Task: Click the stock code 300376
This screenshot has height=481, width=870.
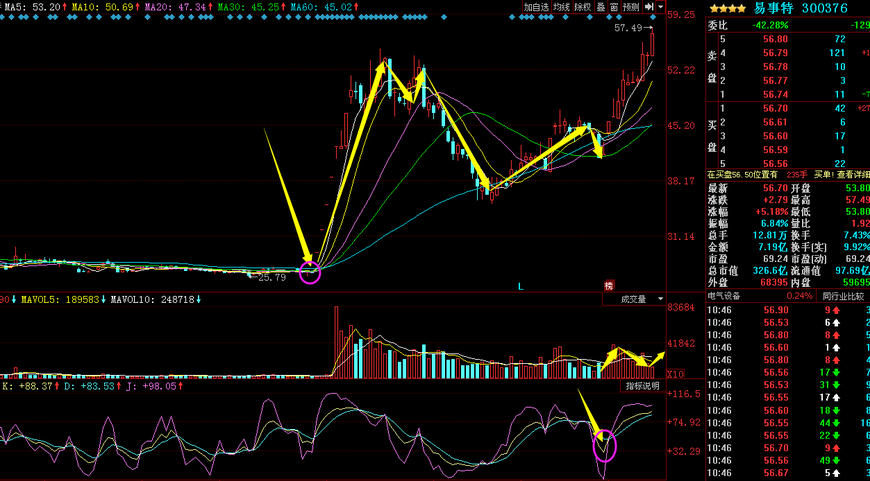Action: tap(824, 8)
